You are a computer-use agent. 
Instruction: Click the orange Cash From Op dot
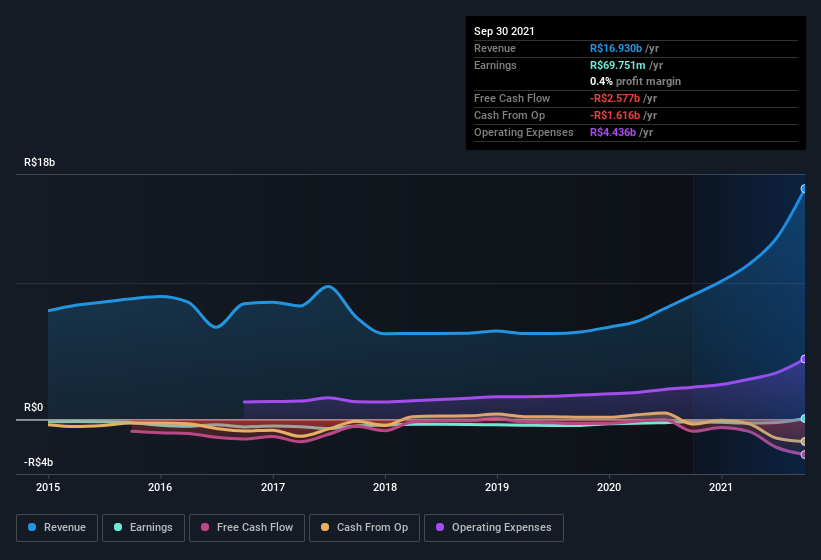325,527
